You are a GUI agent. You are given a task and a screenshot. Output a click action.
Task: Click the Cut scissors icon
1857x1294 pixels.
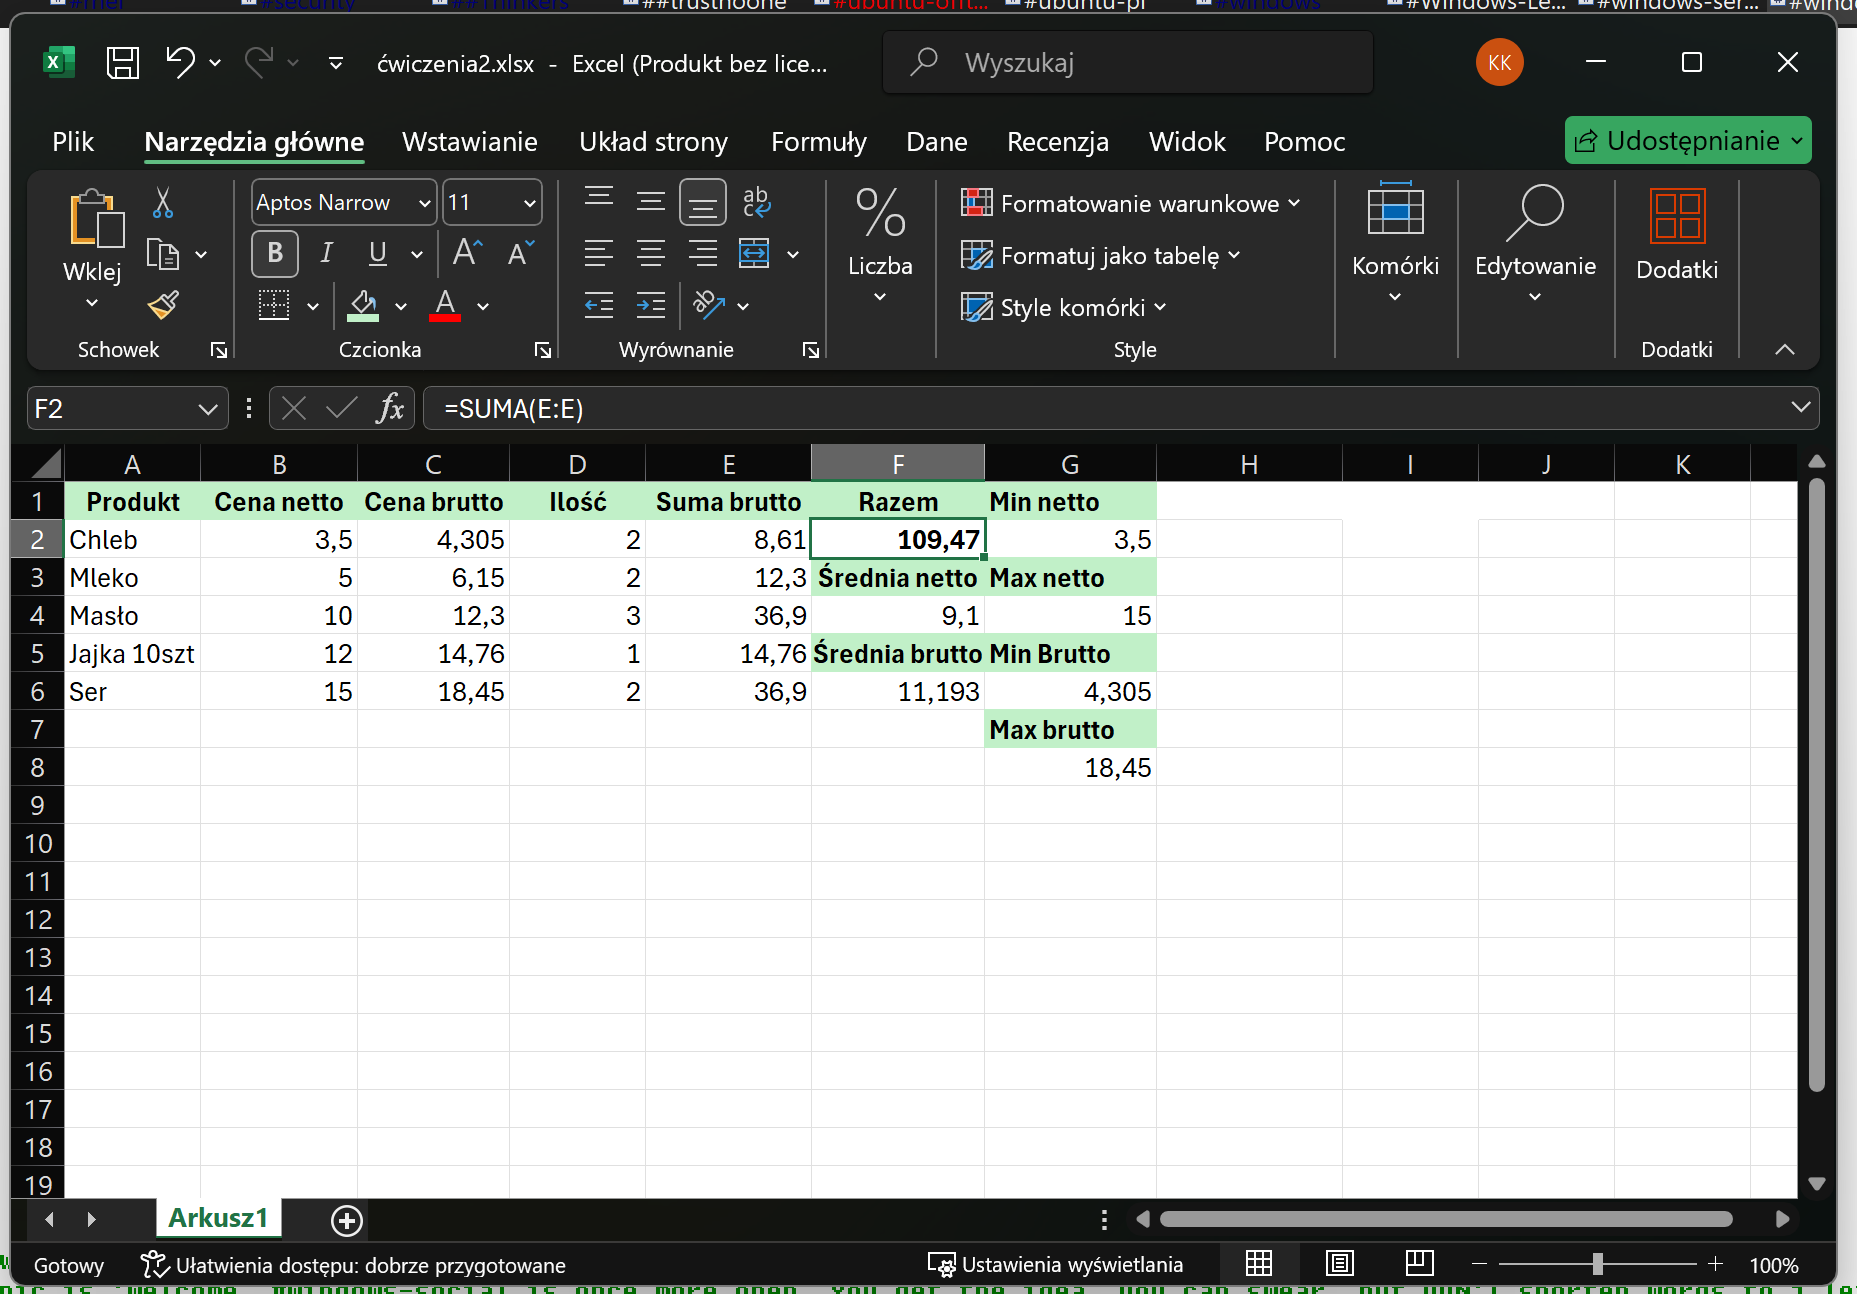pos(163,203)
